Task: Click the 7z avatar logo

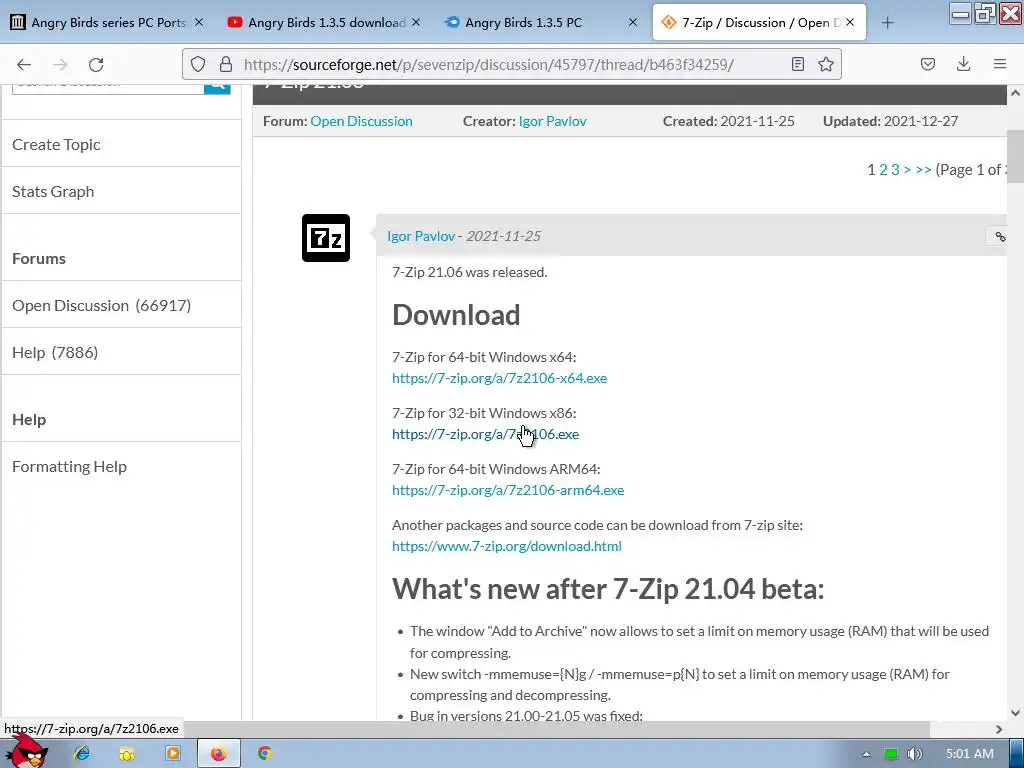Action: coord(326,238)
